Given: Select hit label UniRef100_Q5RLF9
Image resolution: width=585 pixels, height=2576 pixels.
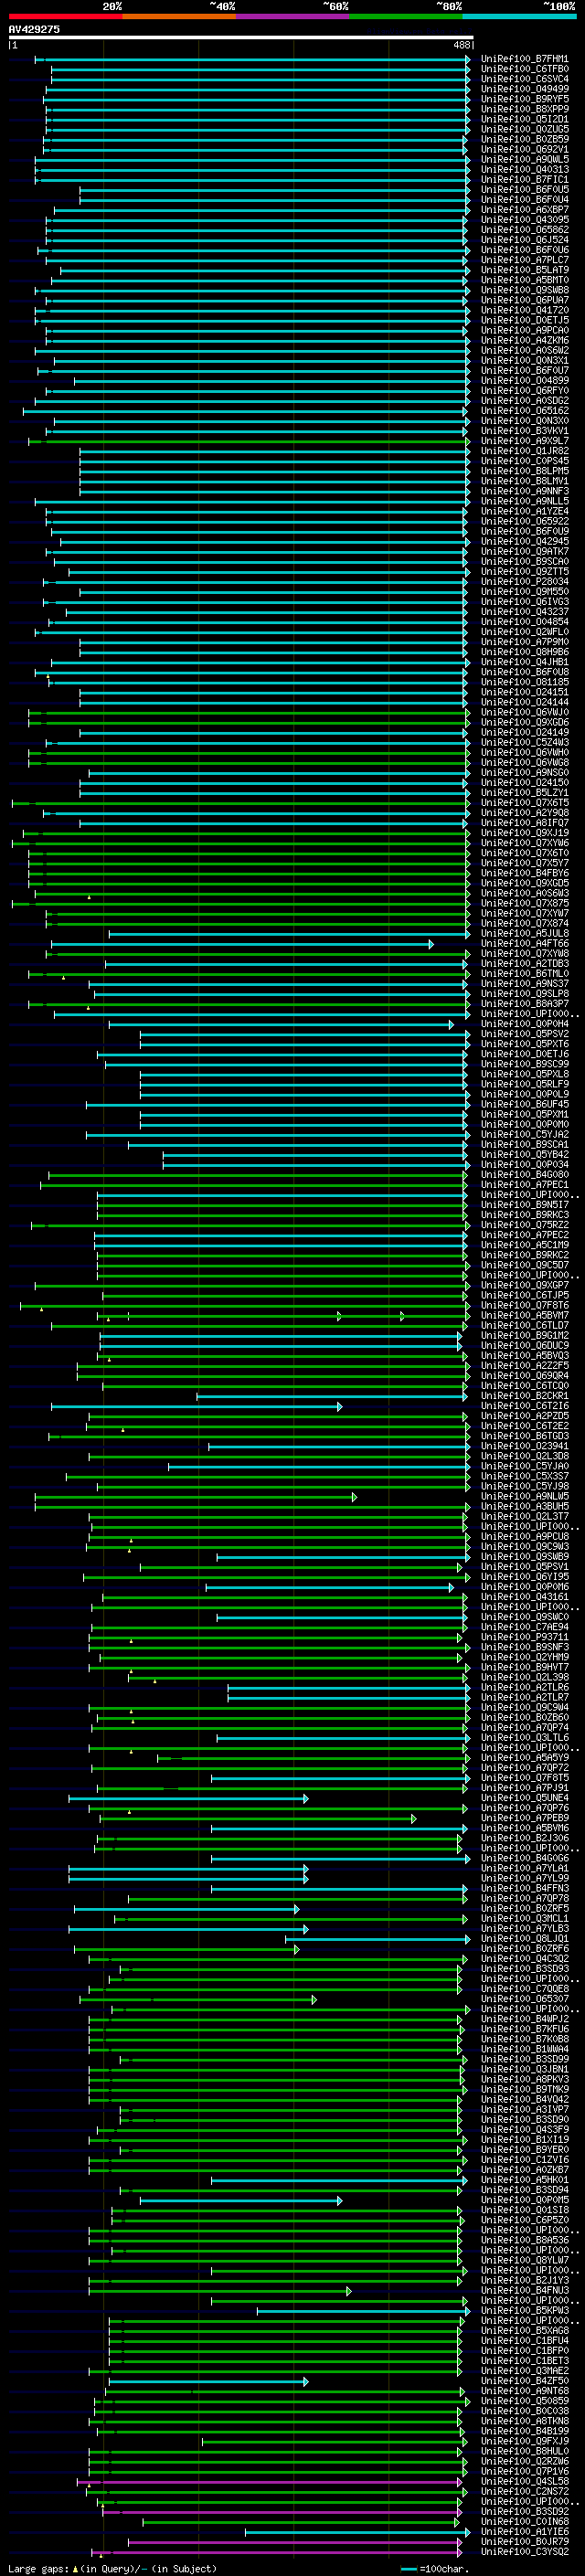Looking at the screenshot, I should coord(524,1084).
